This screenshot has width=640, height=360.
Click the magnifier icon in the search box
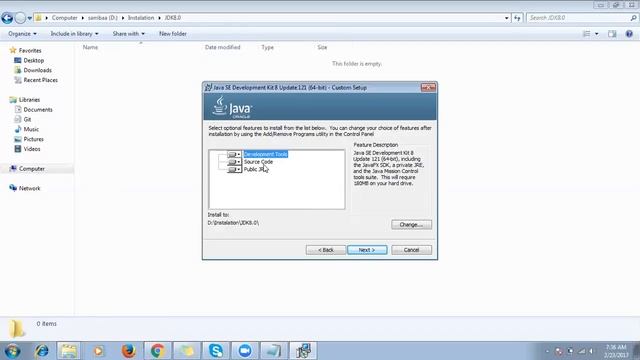click(x=633, y=18)
